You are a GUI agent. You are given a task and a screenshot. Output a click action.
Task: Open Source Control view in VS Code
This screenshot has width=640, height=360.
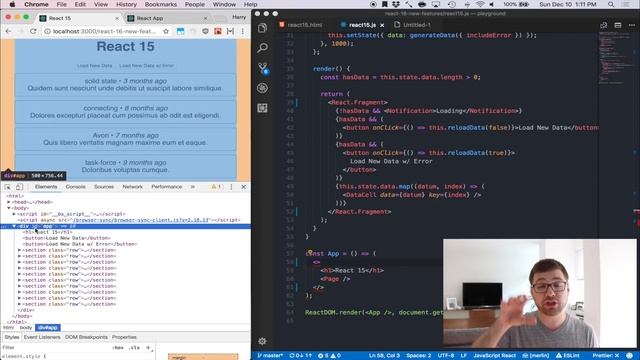(263, 68)
